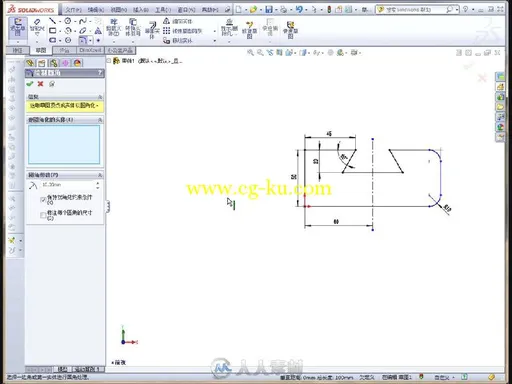Open Circle tool dropdown arrow
The height and width of the screenshot is (384, 512).
[x=74, y=21]
